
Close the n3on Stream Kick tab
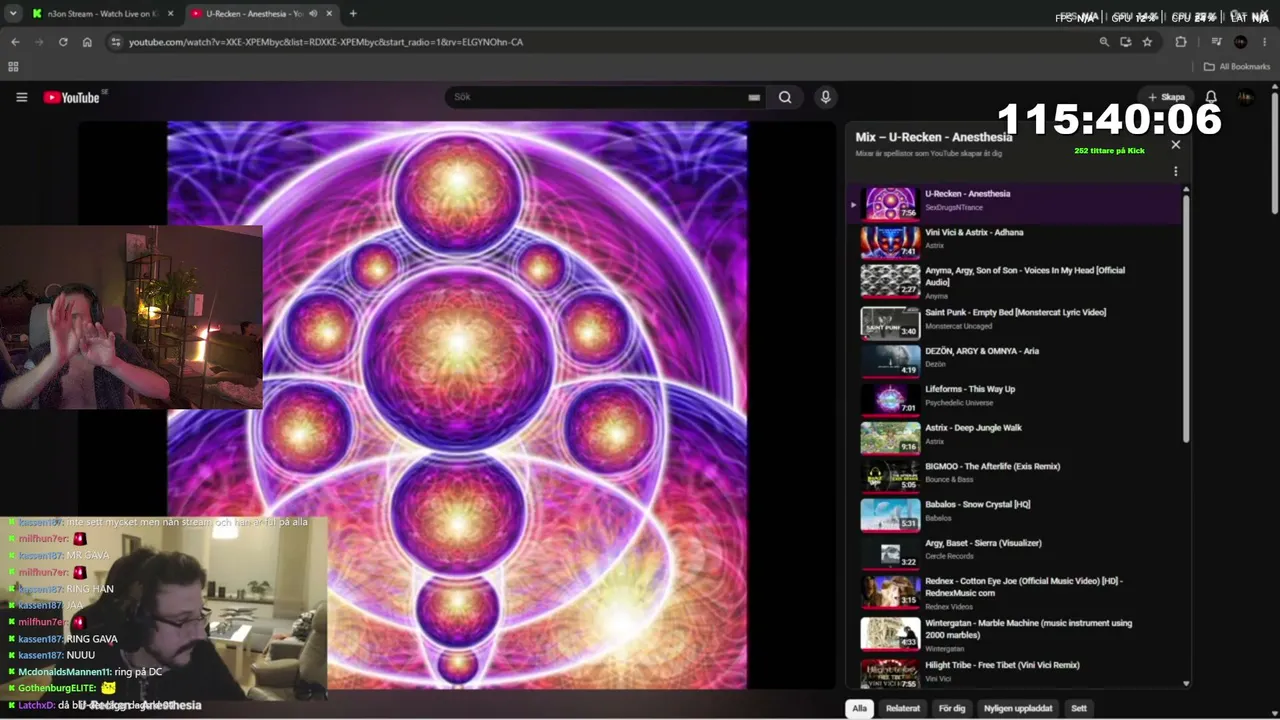tap(170, 14)
